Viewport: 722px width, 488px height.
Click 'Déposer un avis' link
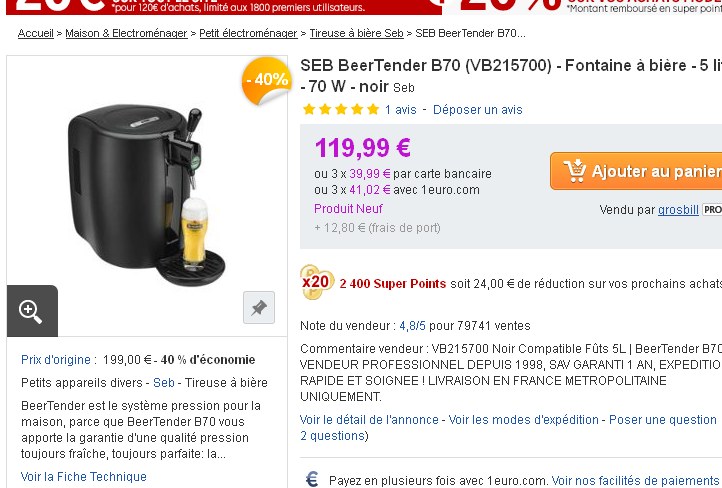click(x=477, y=109)
